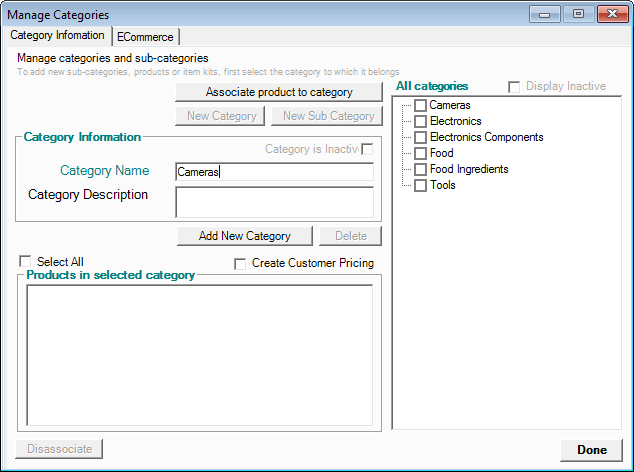Tick the Food Ingredients checkbox
This screenshot has width=634, height=472.
tap(420, 170)
